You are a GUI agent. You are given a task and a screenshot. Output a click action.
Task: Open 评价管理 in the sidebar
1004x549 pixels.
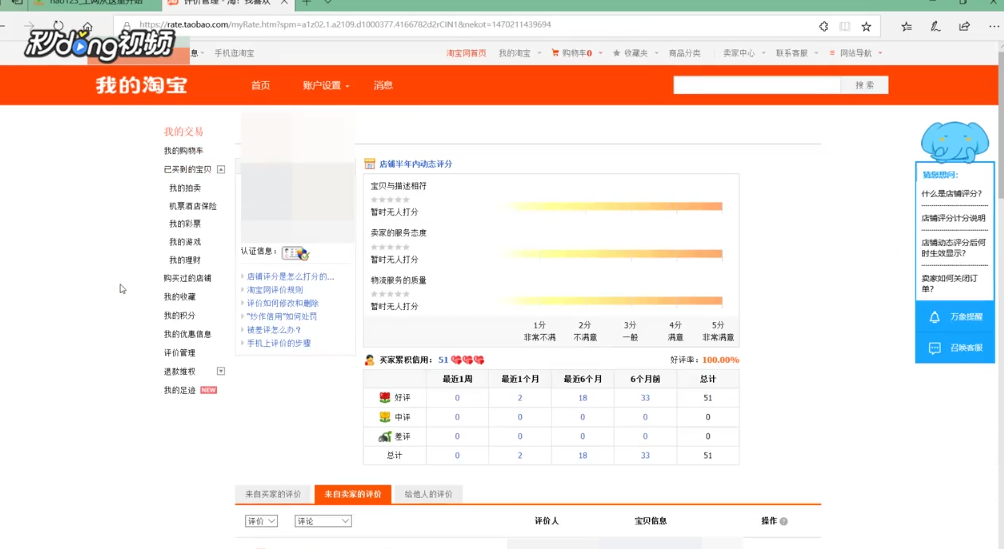coord(179,353)
